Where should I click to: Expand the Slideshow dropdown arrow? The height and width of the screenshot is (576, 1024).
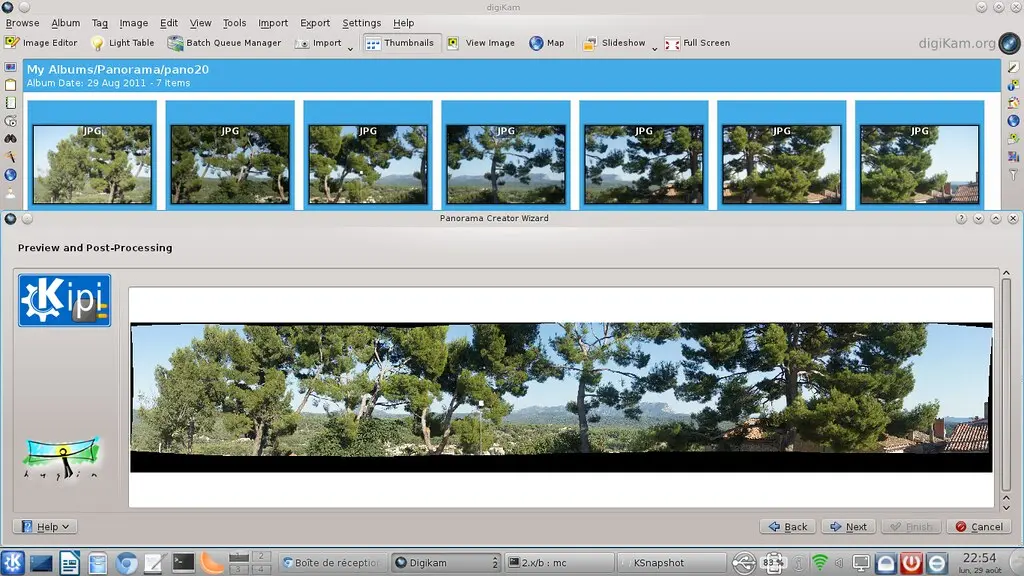(x=655, y=48)
